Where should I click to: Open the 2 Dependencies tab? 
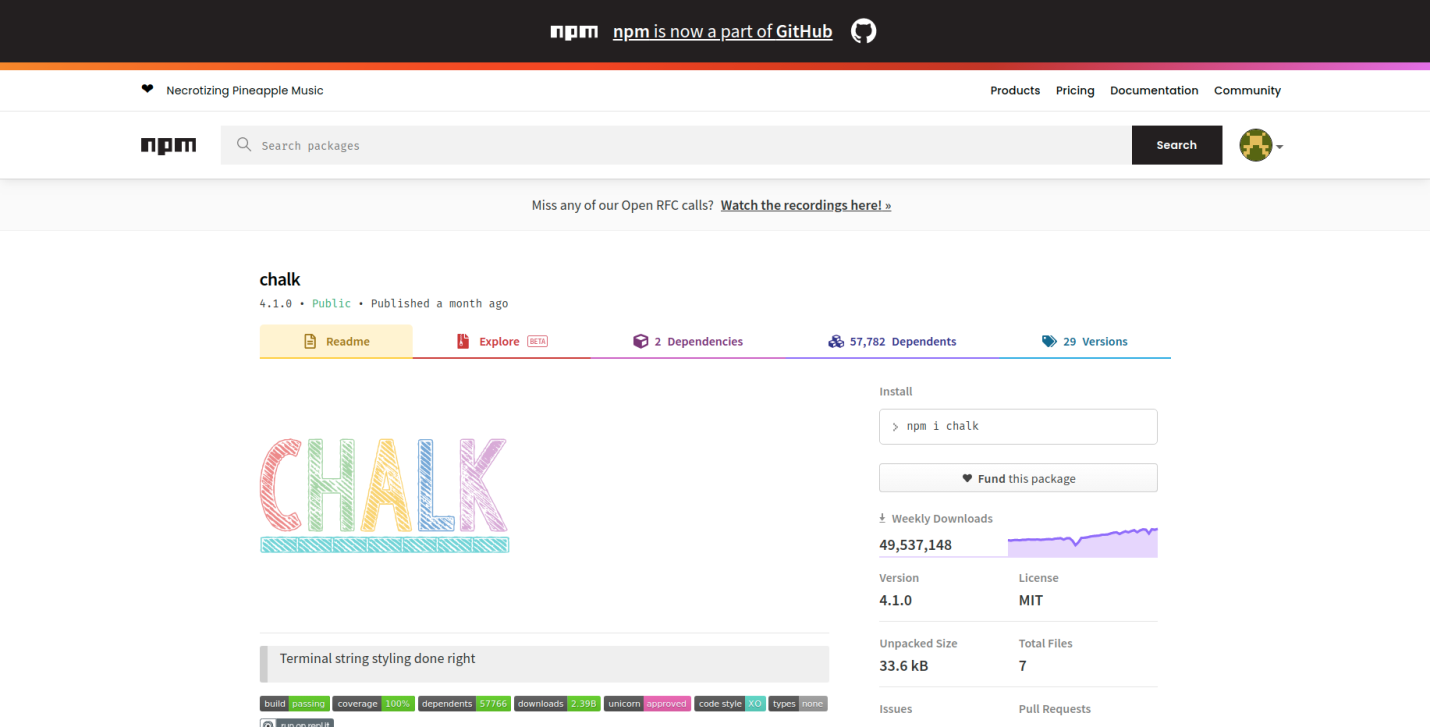pyautogui.click(x=688, y=342)
